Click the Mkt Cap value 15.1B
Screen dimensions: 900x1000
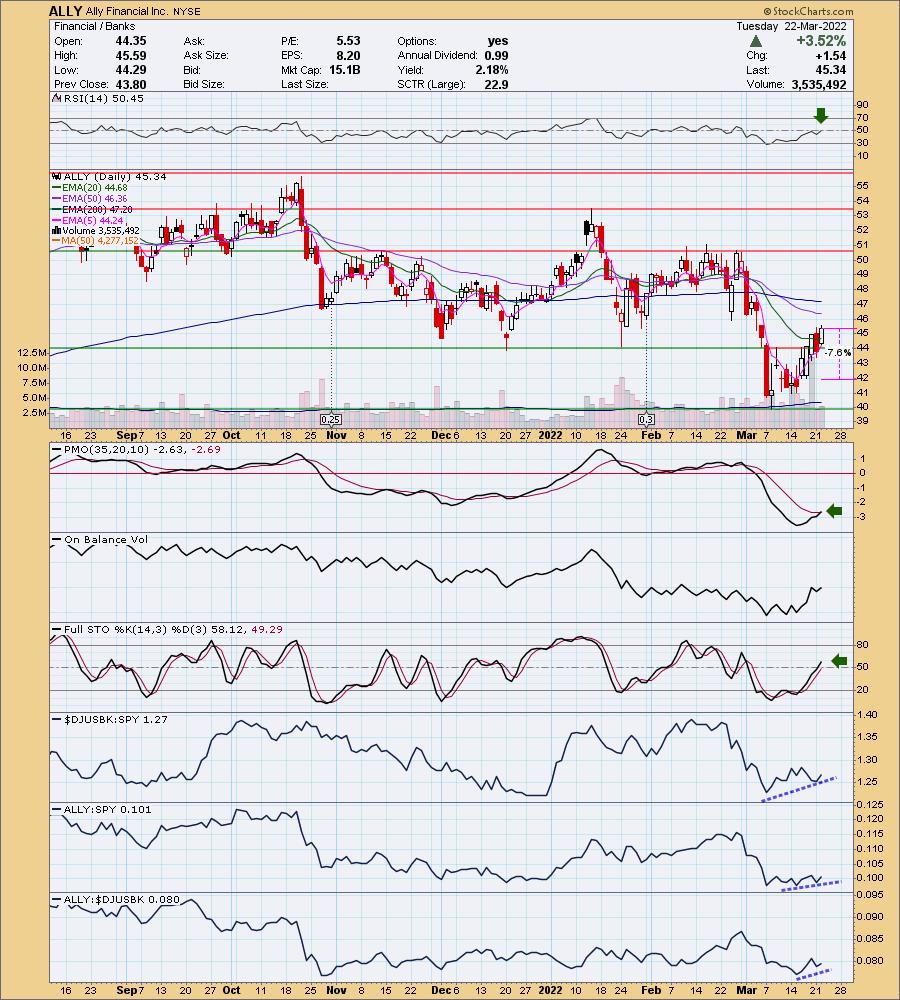click(x=344, y=70)
